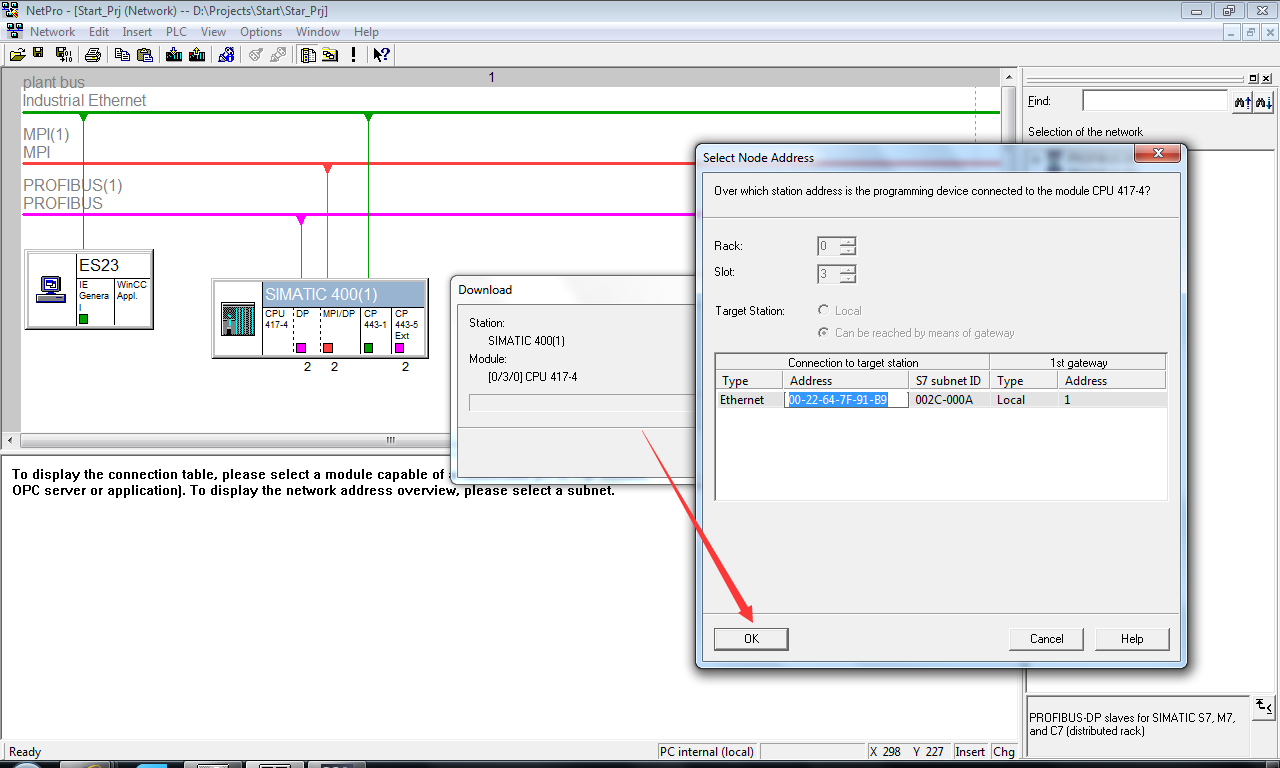Toggle the Catalog toolbar icon
The height and width of the screenshot is (768, 1280).
coord(308,54)
